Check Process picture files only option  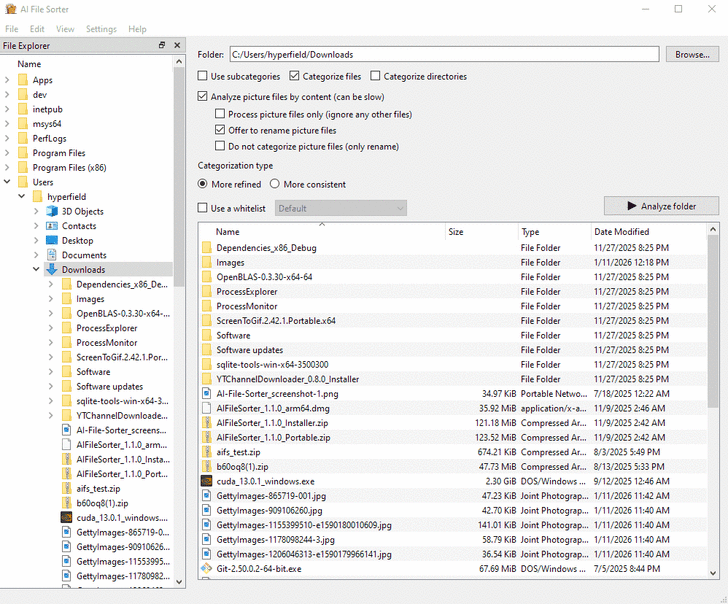coord(220,114)
